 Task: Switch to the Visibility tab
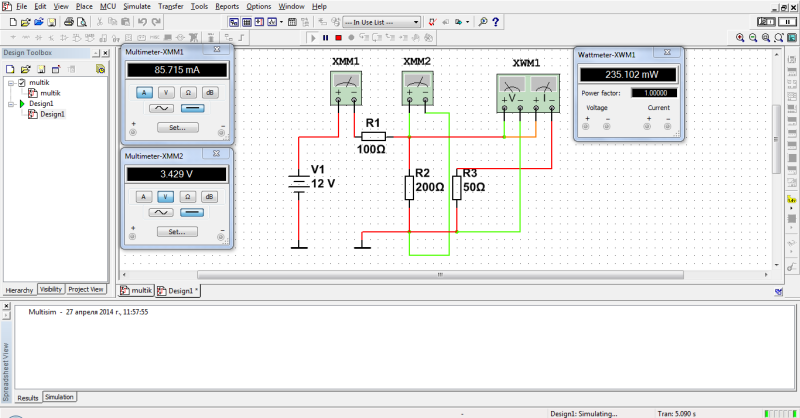click(x=51, y=289)
